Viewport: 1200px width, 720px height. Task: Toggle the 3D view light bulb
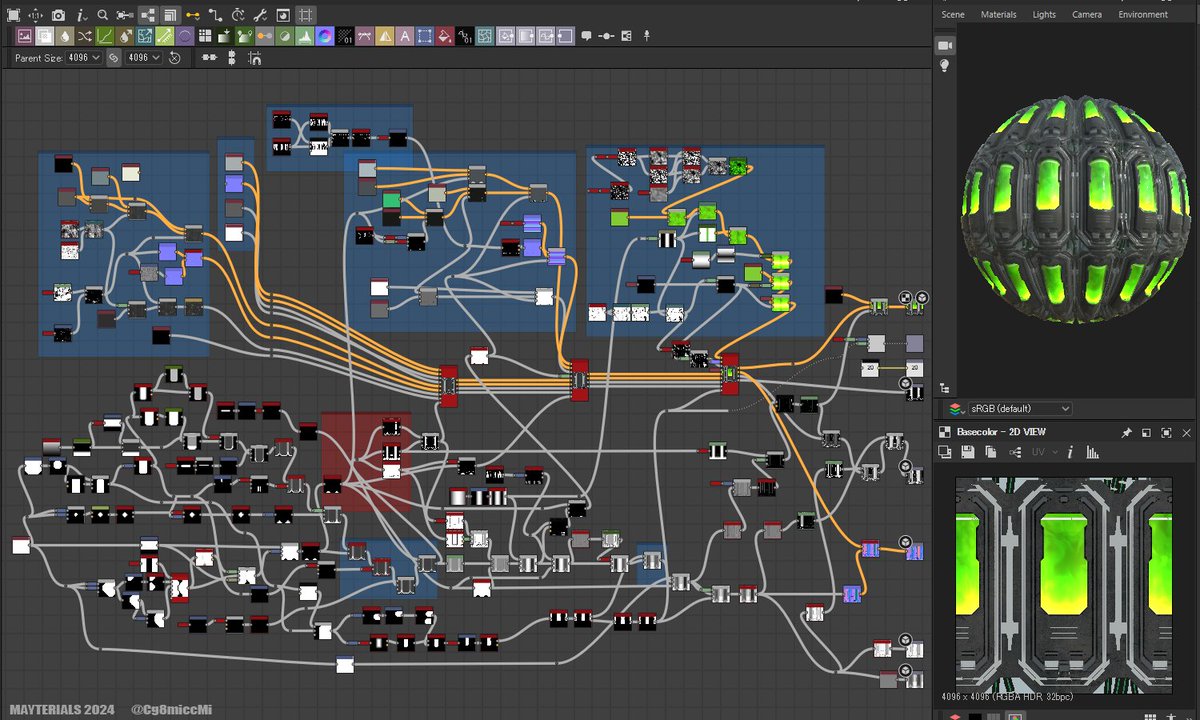tap(944, 66)
